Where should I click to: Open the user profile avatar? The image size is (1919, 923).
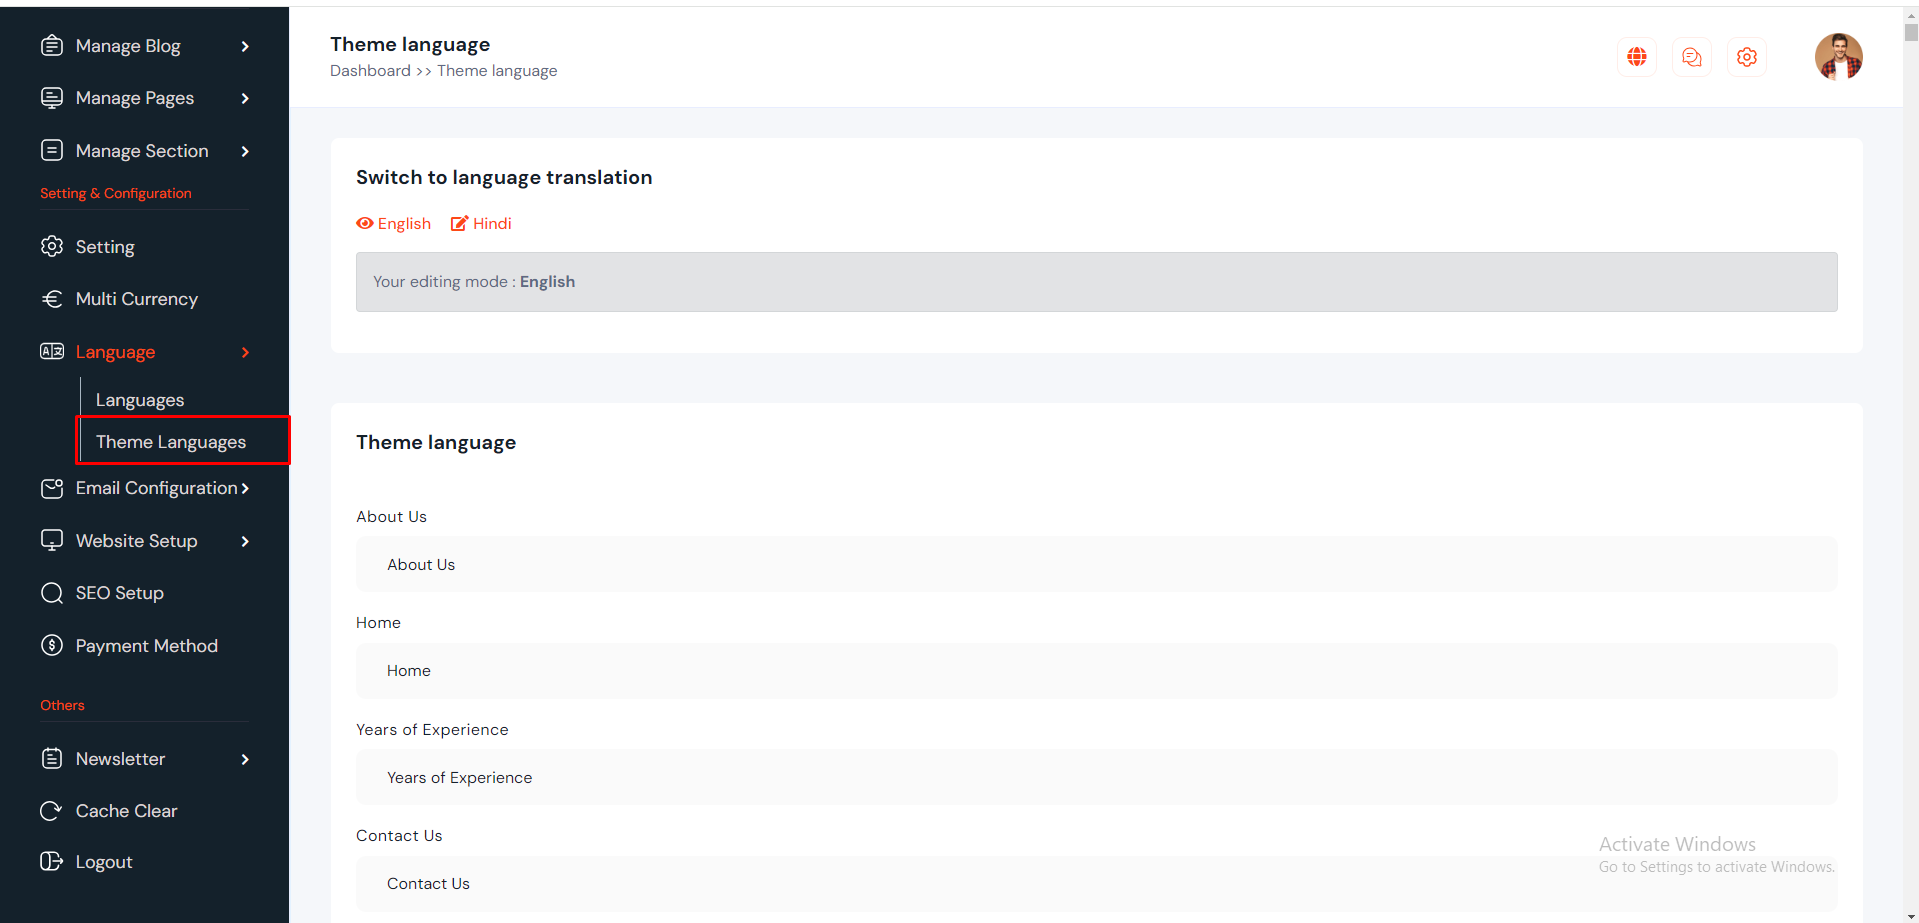pos(1838,56)
